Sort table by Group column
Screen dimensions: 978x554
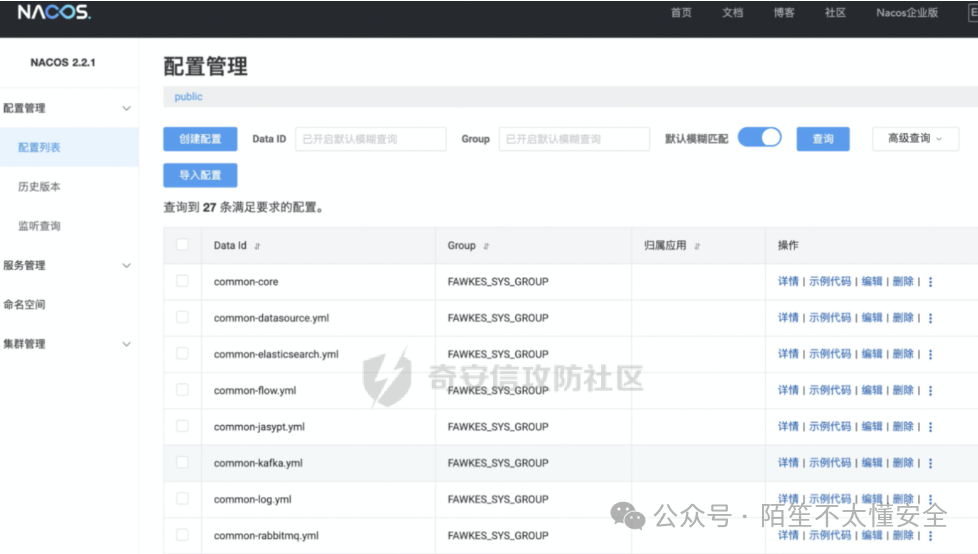click(x=486, y=246)
